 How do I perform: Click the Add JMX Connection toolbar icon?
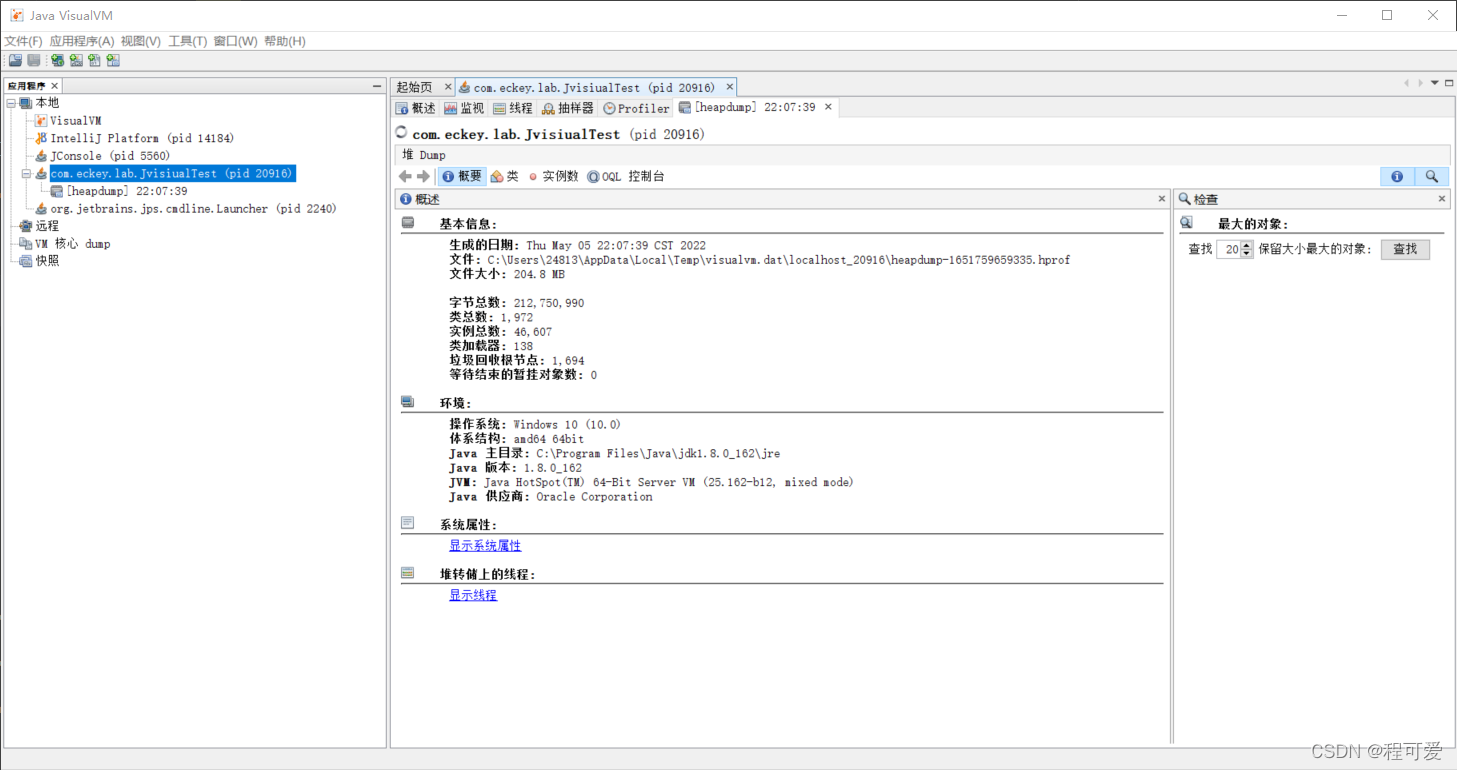point(57,61)
